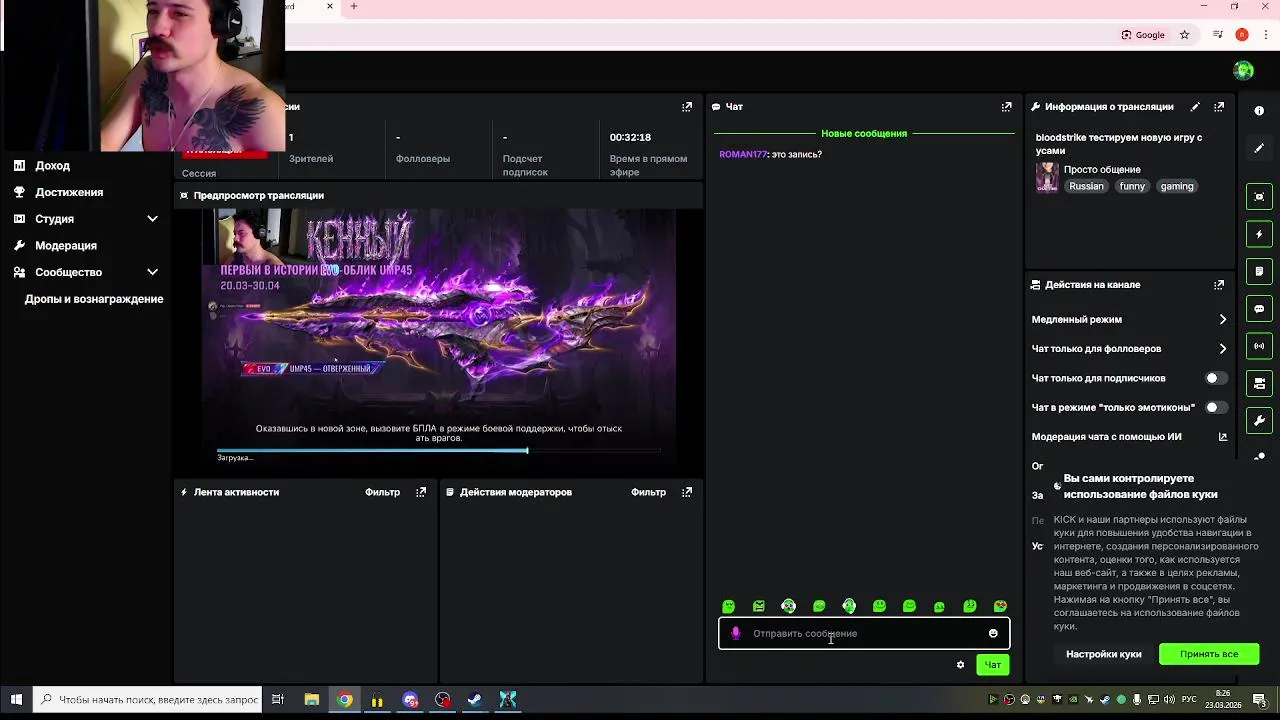
Task: Expand the Студия sidebar section
Action: (152, 219)
